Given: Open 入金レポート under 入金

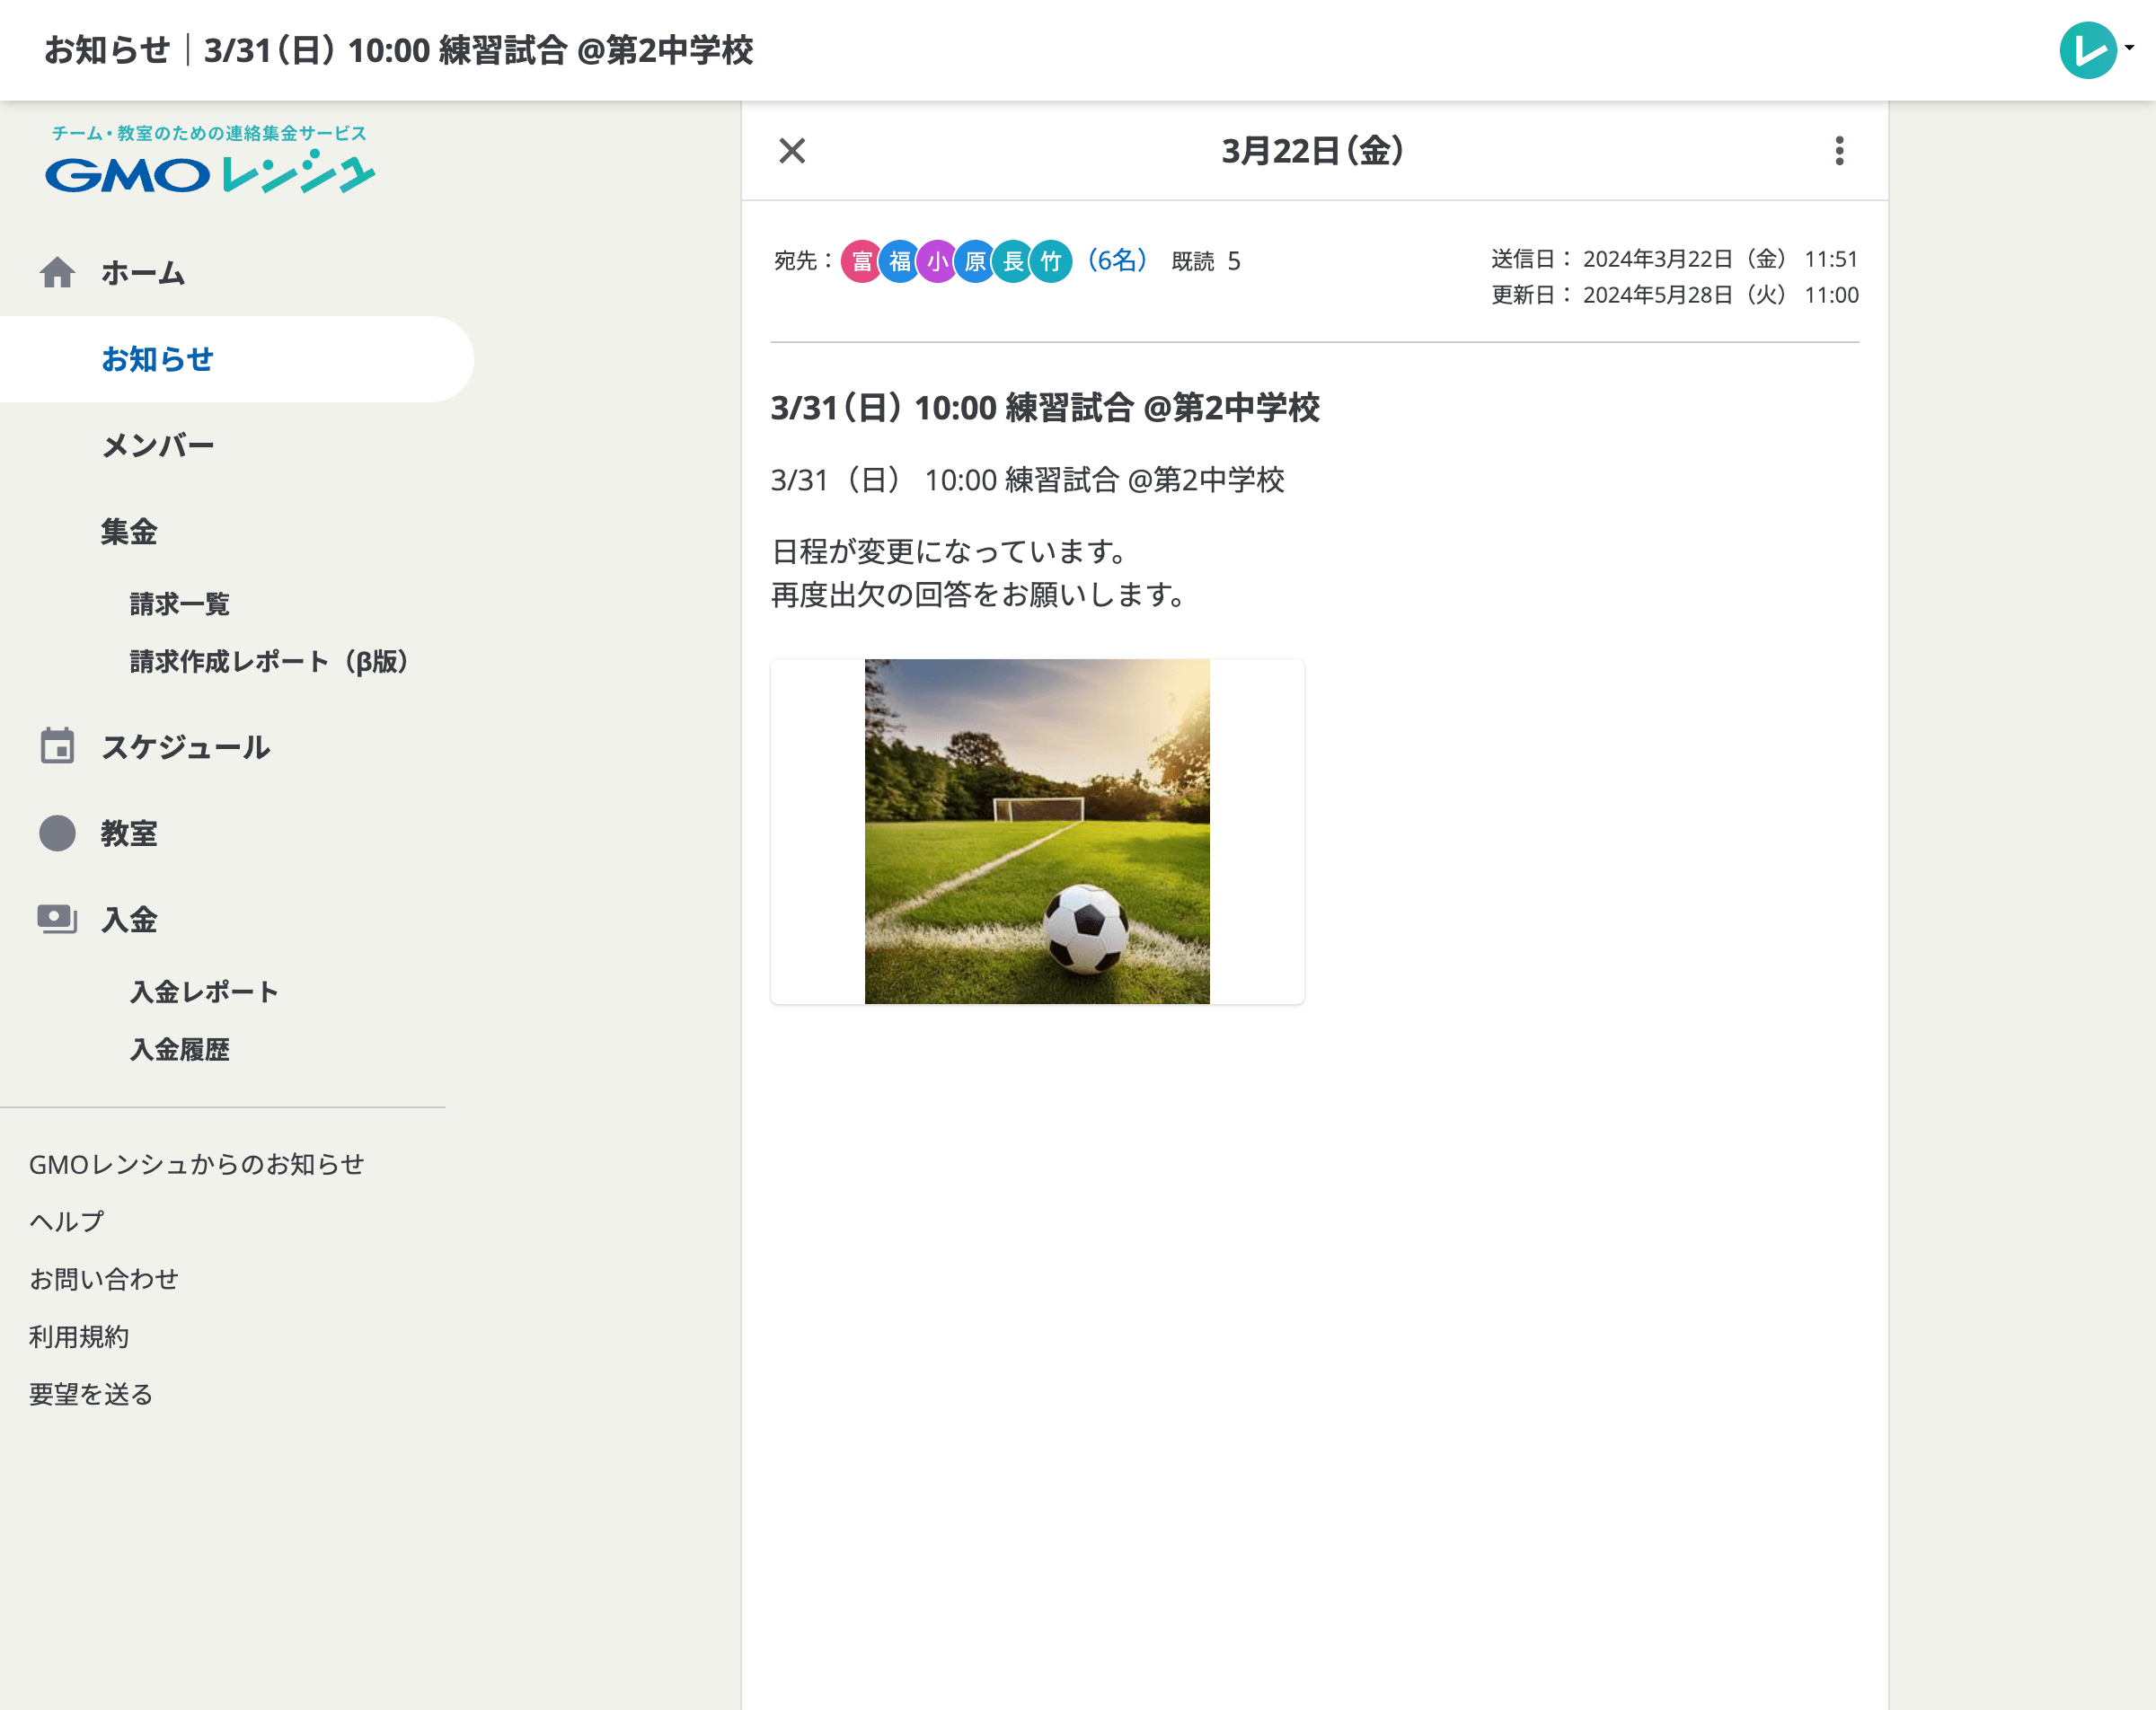Looking at the screenshot, I should [x=201, y=991].
